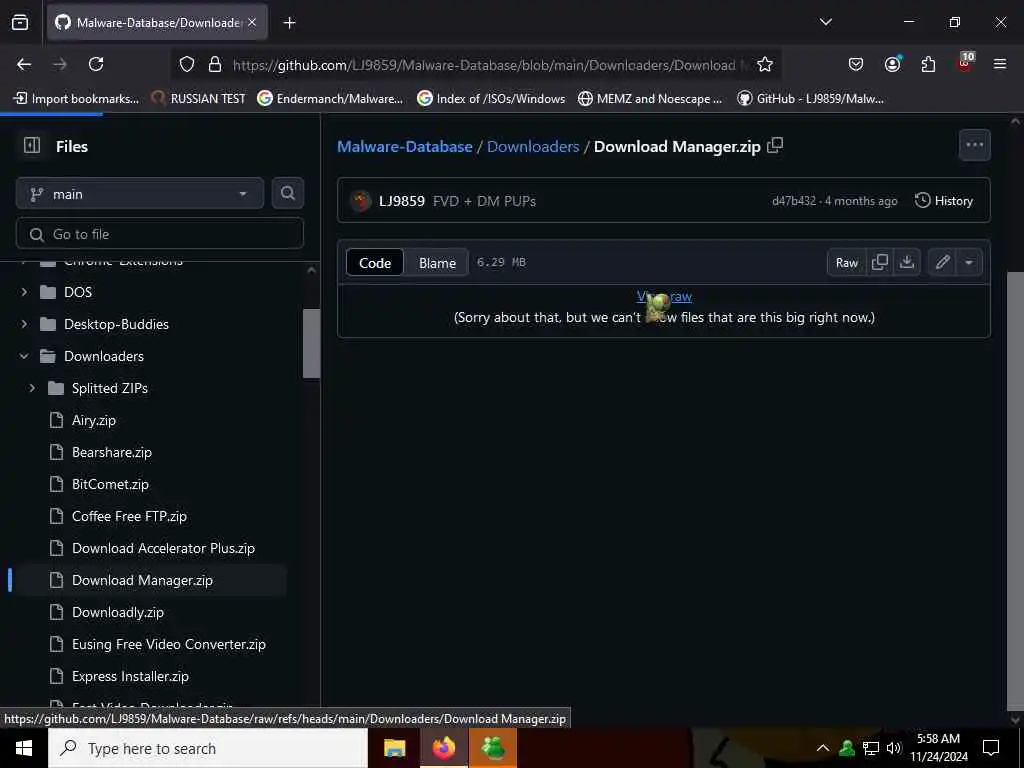Open the tracking protection shield icon
The image size is (1024, 768).
[x=187, y=64]
